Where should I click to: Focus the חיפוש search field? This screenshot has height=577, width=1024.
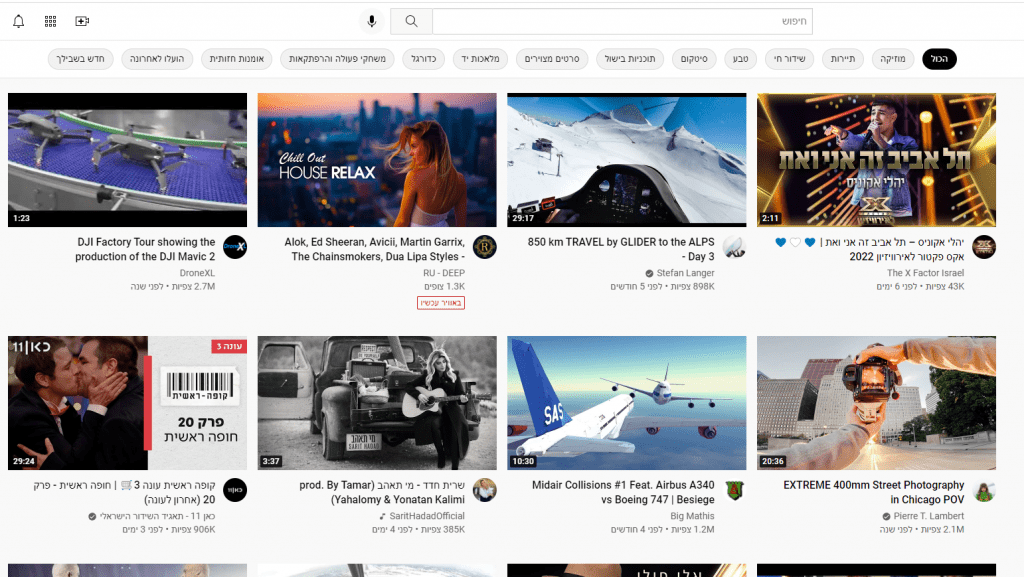[x=622, y=21]
